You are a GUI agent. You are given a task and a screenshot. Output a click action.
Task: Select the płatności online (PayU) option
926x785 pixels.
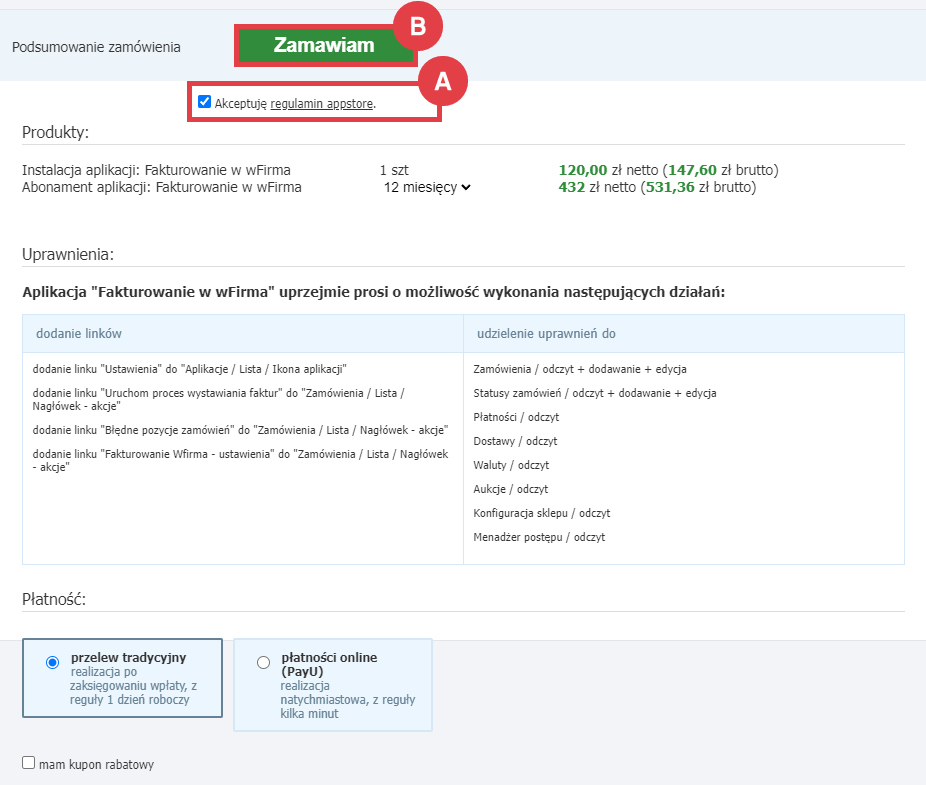click(264, 662)
